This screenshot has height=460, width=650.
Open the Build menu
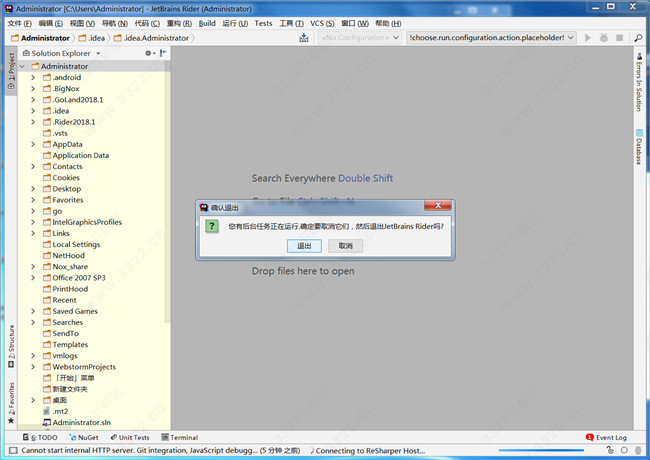click(207, 23)
